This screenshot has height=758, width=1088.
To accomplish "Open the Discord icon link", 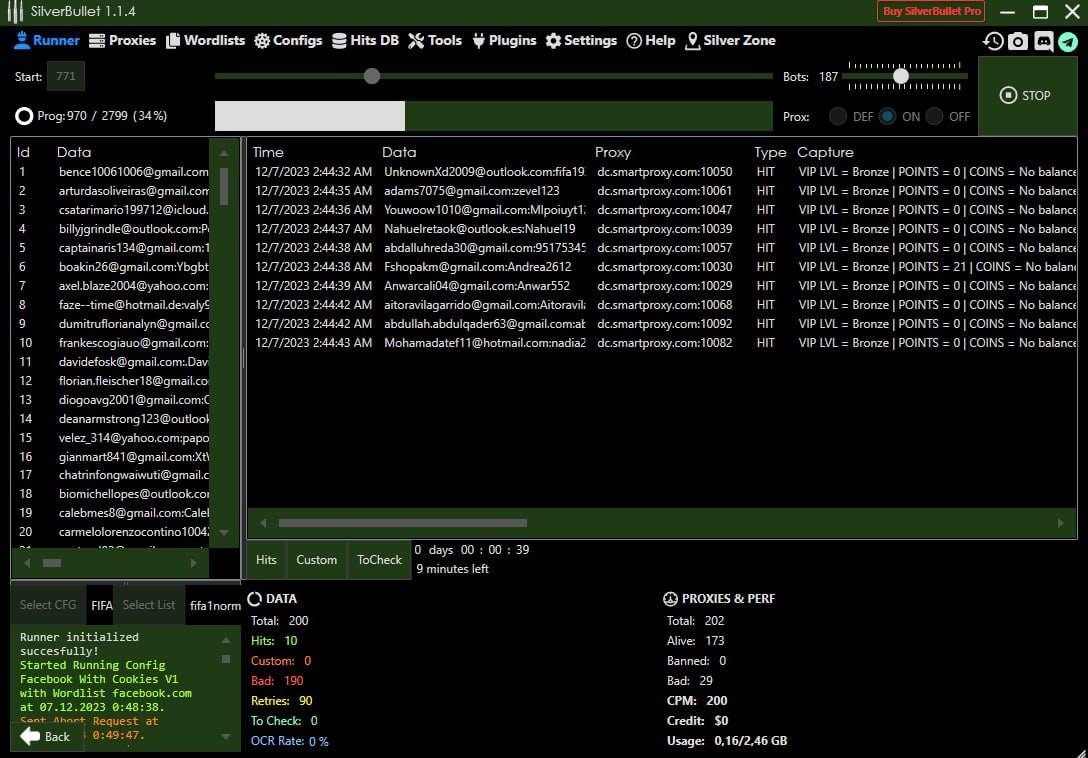I will [1043, 41].
